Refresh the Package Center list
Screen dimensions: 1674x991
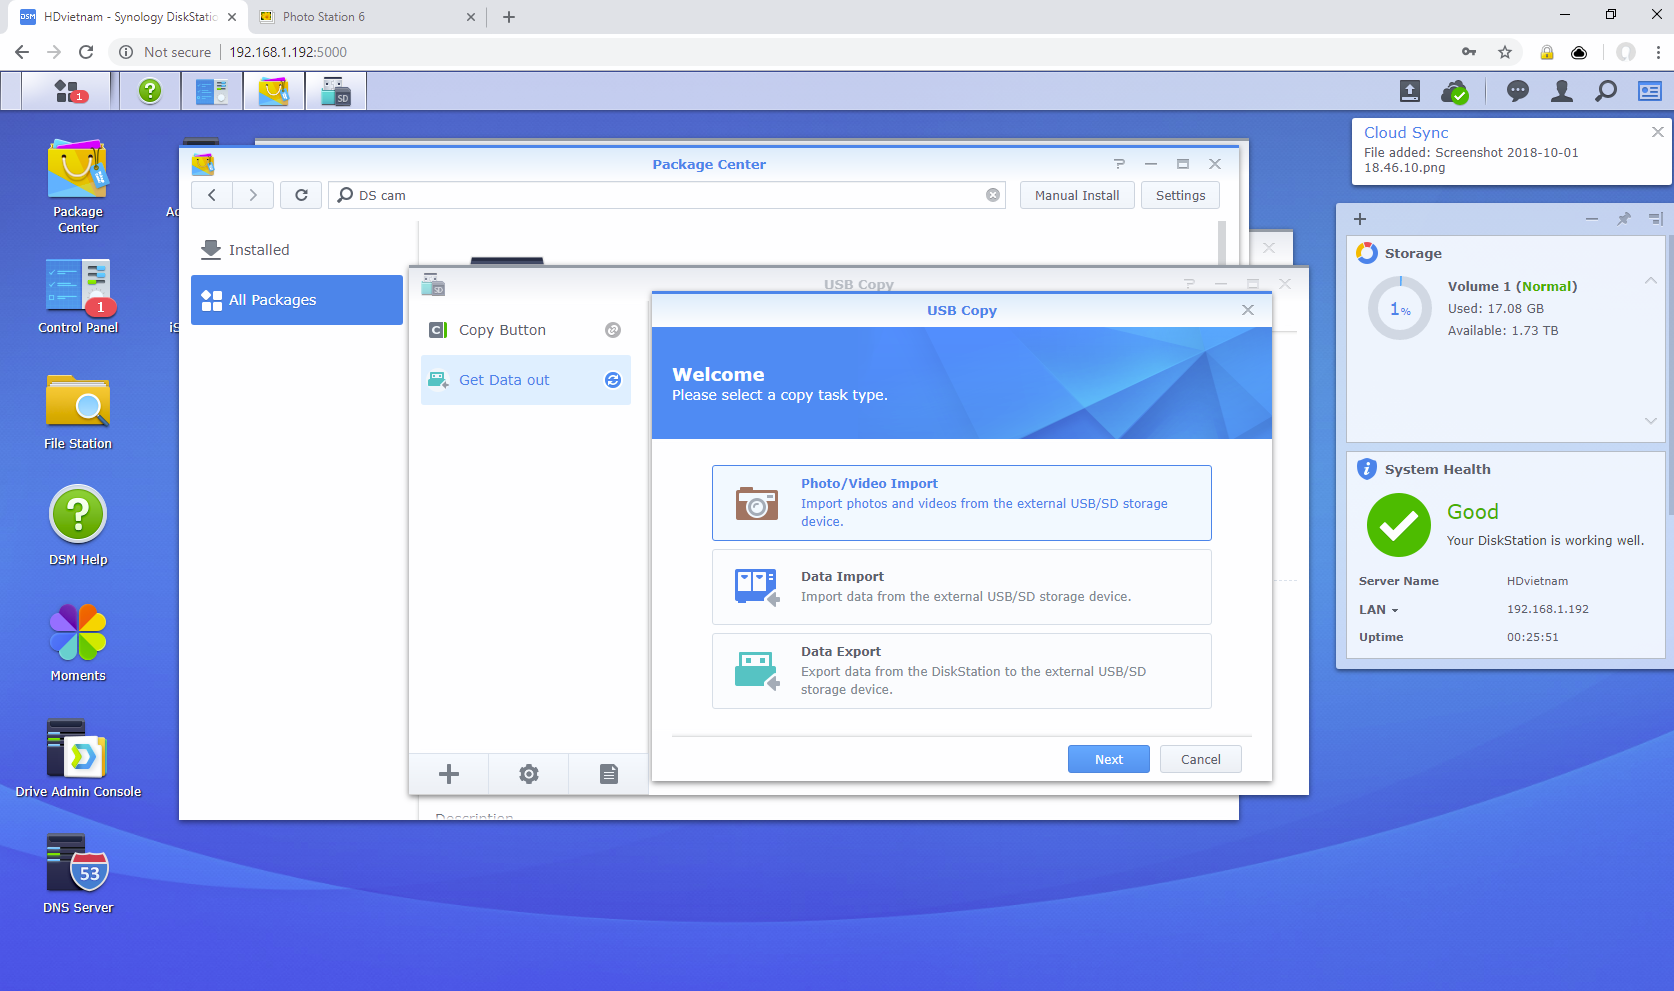(x=301, y=195)
